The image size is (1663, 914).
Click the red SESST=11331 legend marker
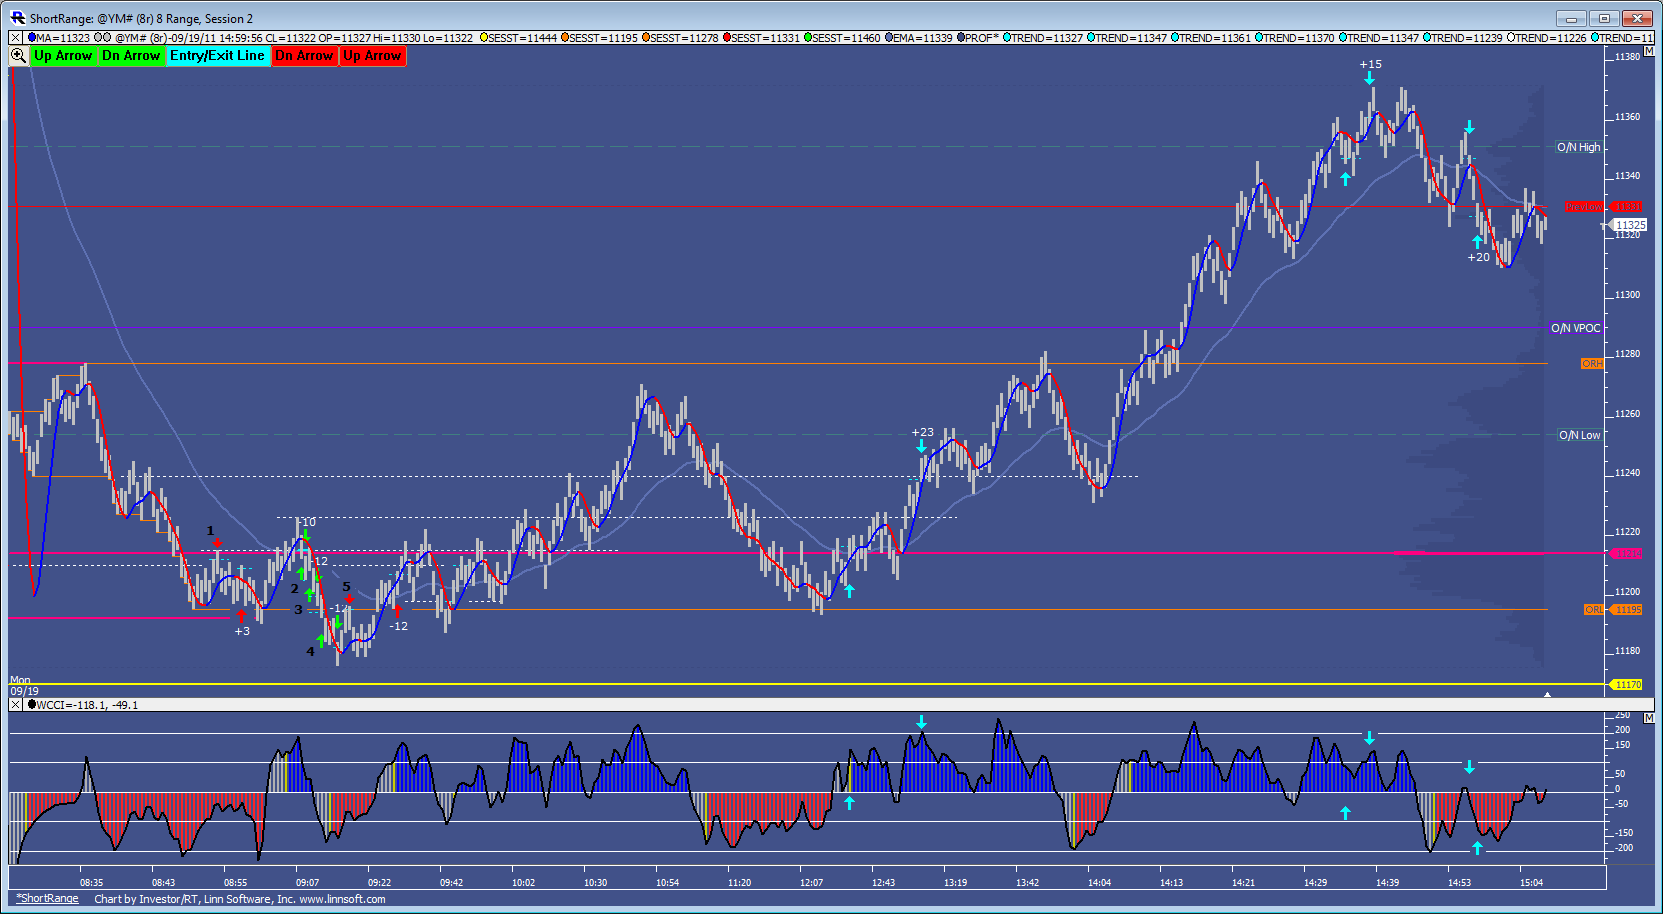tap(727, 38)
